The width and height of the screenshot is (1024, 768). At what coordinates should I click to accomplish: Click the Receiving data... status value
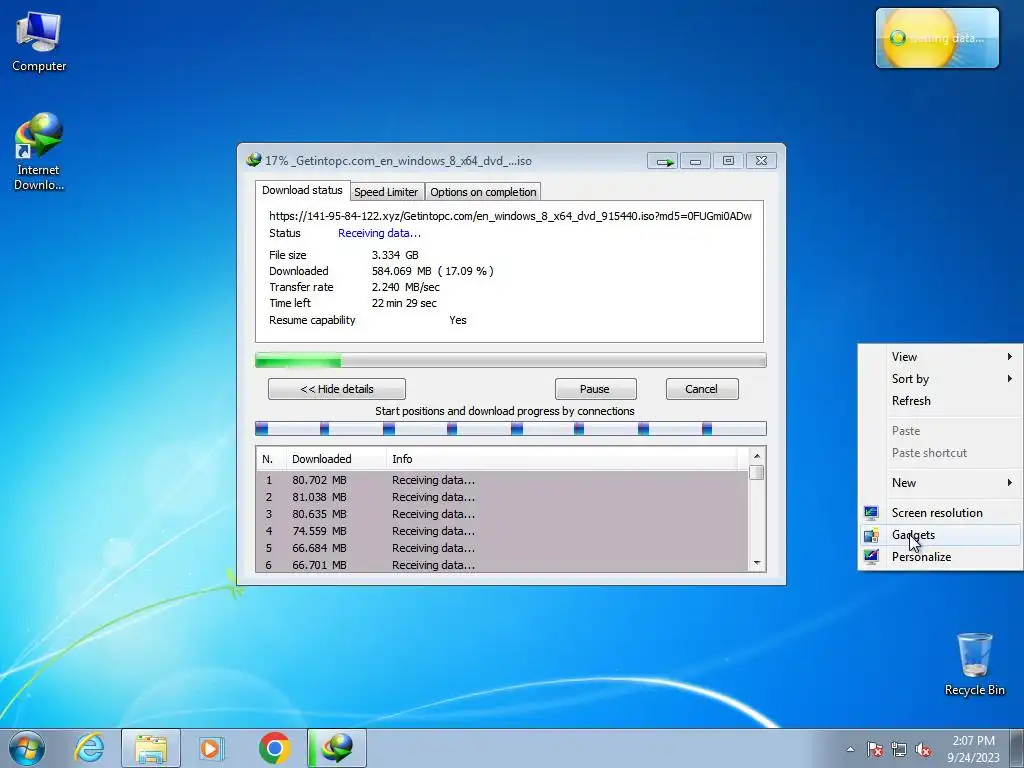[379, 233]
